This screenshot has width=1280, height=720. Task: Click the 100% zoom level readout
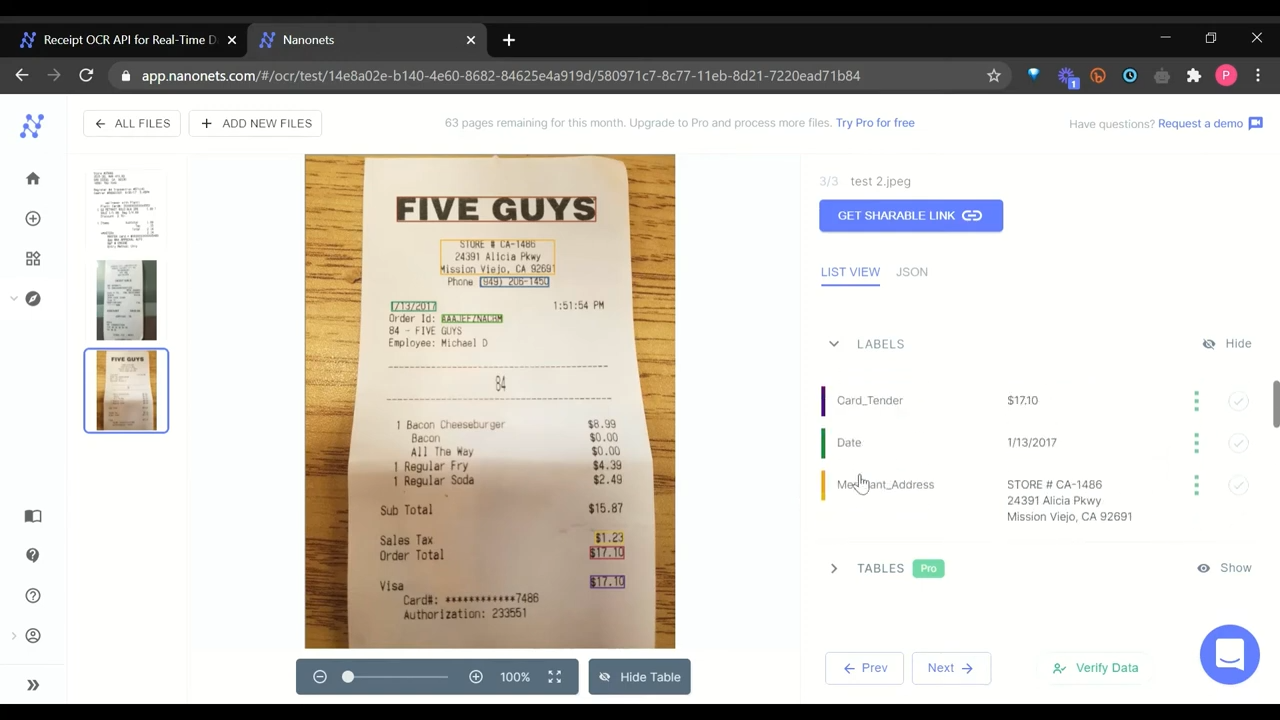(x=515, y=677)
